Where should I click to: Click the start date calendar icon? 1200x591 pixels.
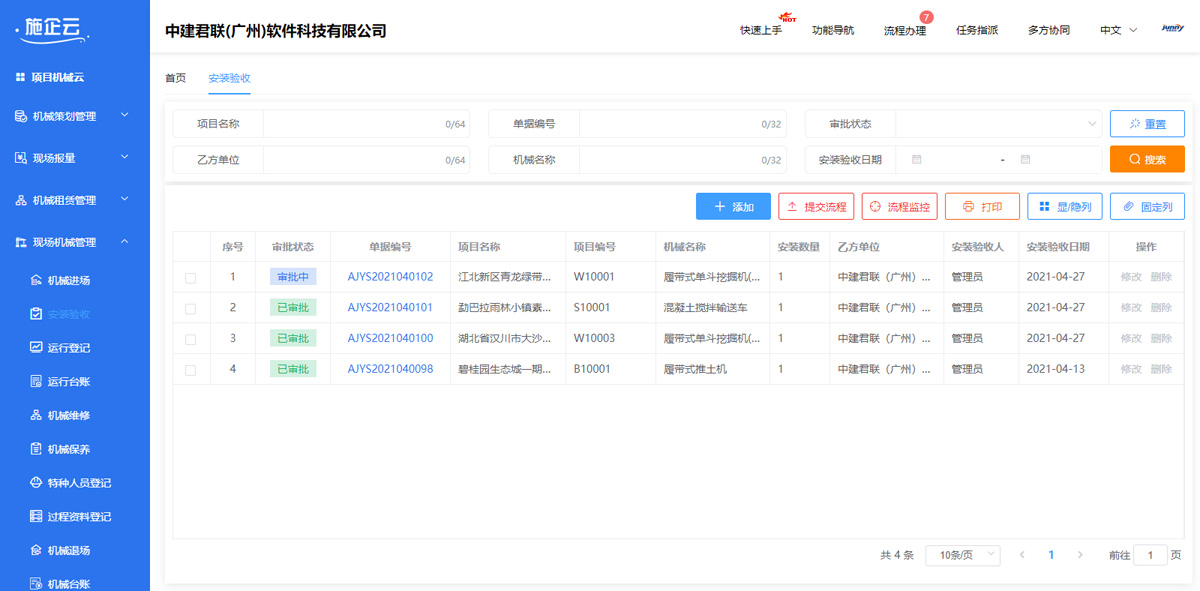917,159
